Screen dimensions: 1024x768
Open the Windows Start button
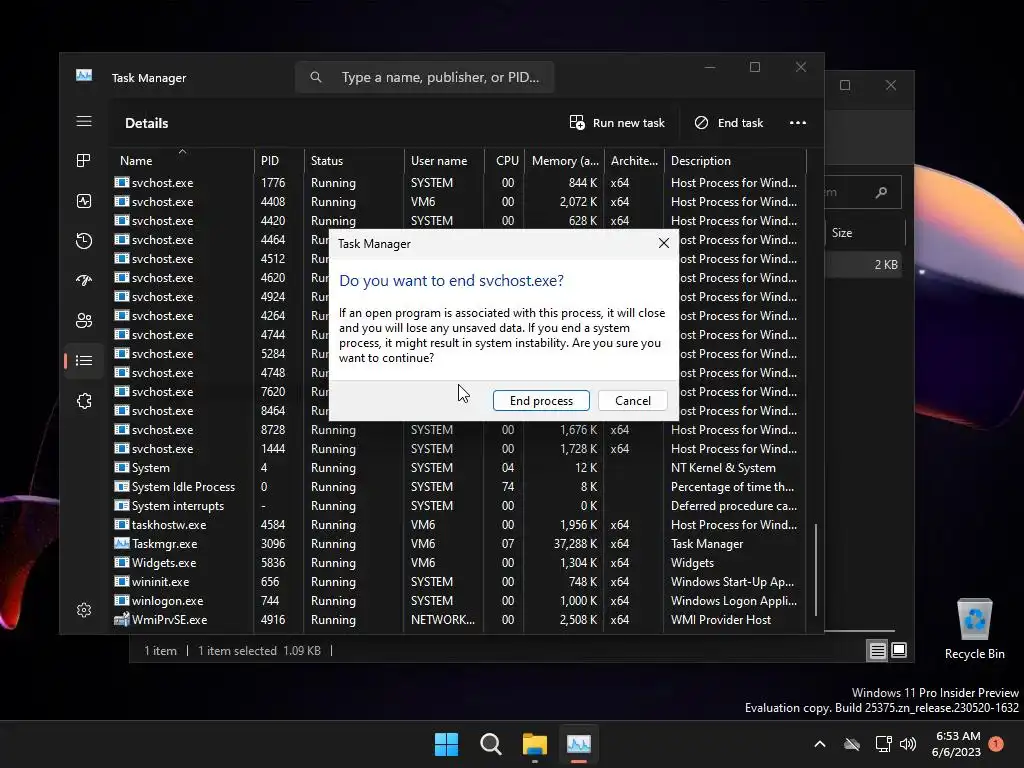[447, 744]
